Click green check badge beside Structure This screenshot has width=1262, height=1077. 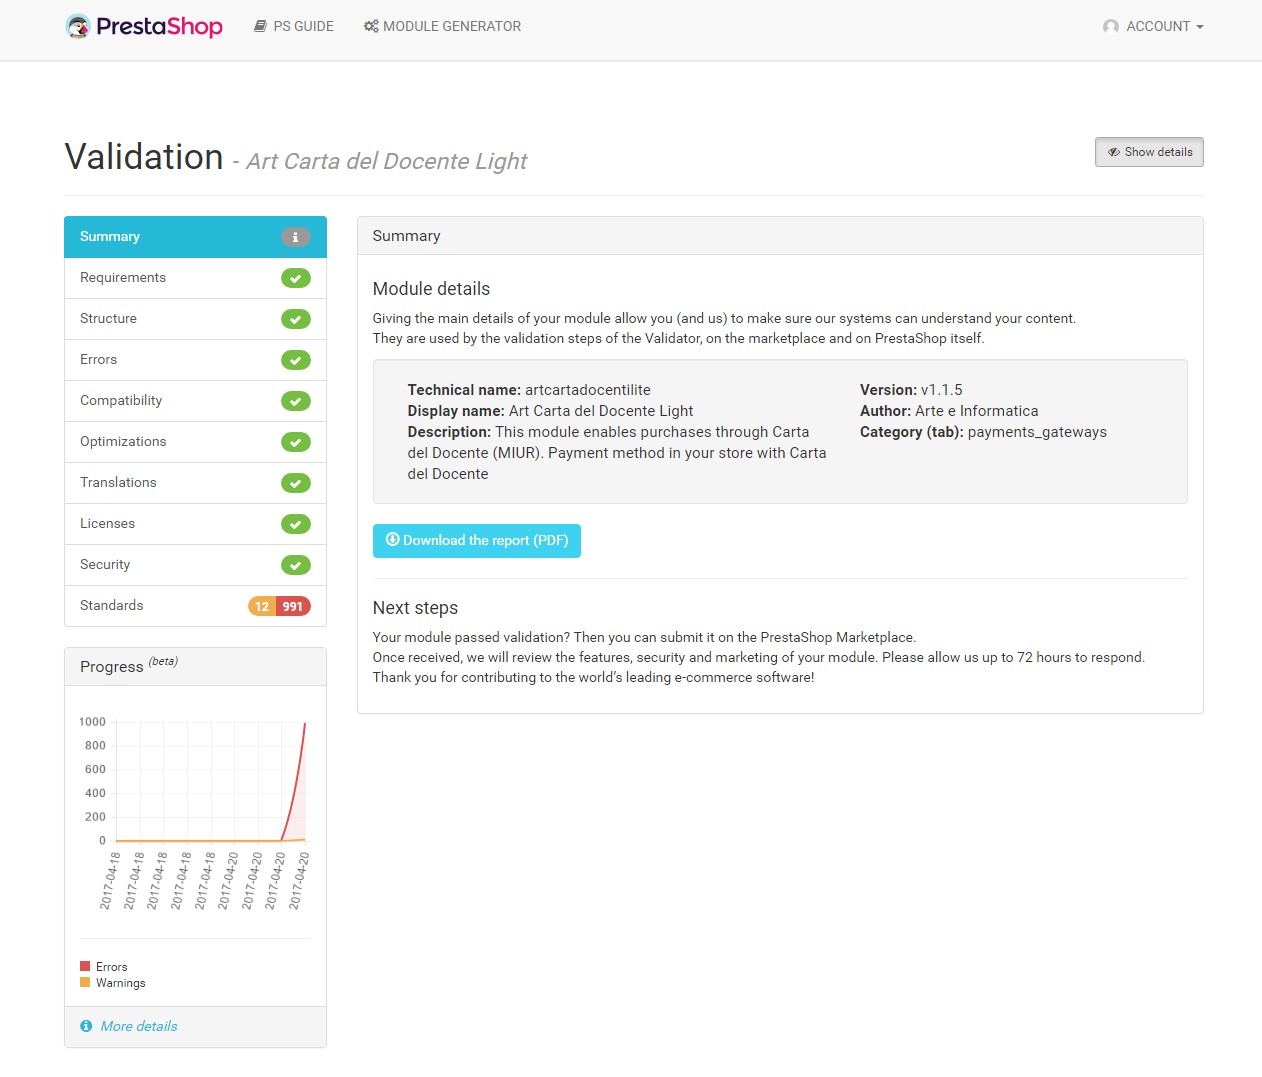point(296,319)
